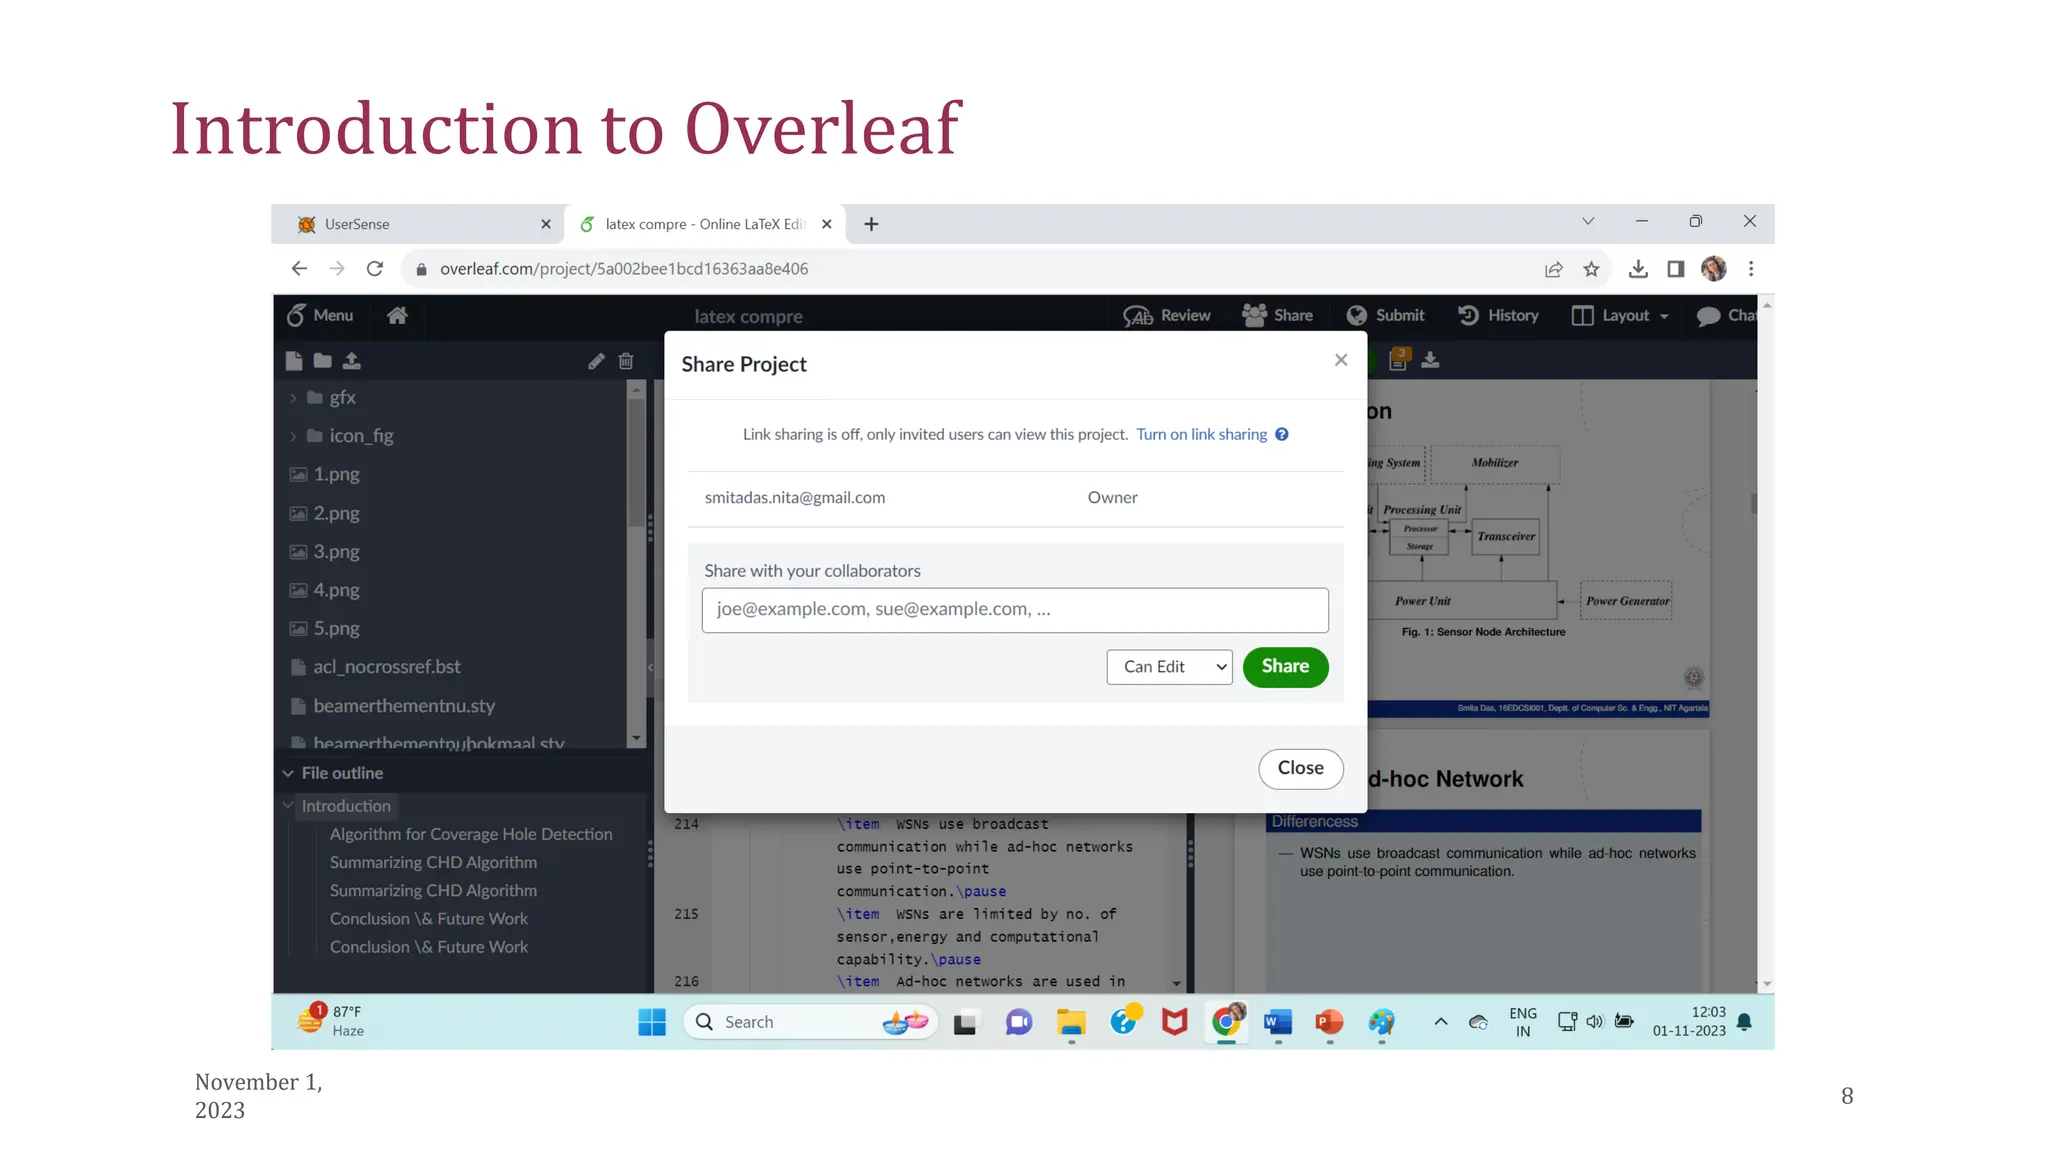The image size is (2048, 1152).
Task: Open browser downloads icon
Action: pos(1638,269)
